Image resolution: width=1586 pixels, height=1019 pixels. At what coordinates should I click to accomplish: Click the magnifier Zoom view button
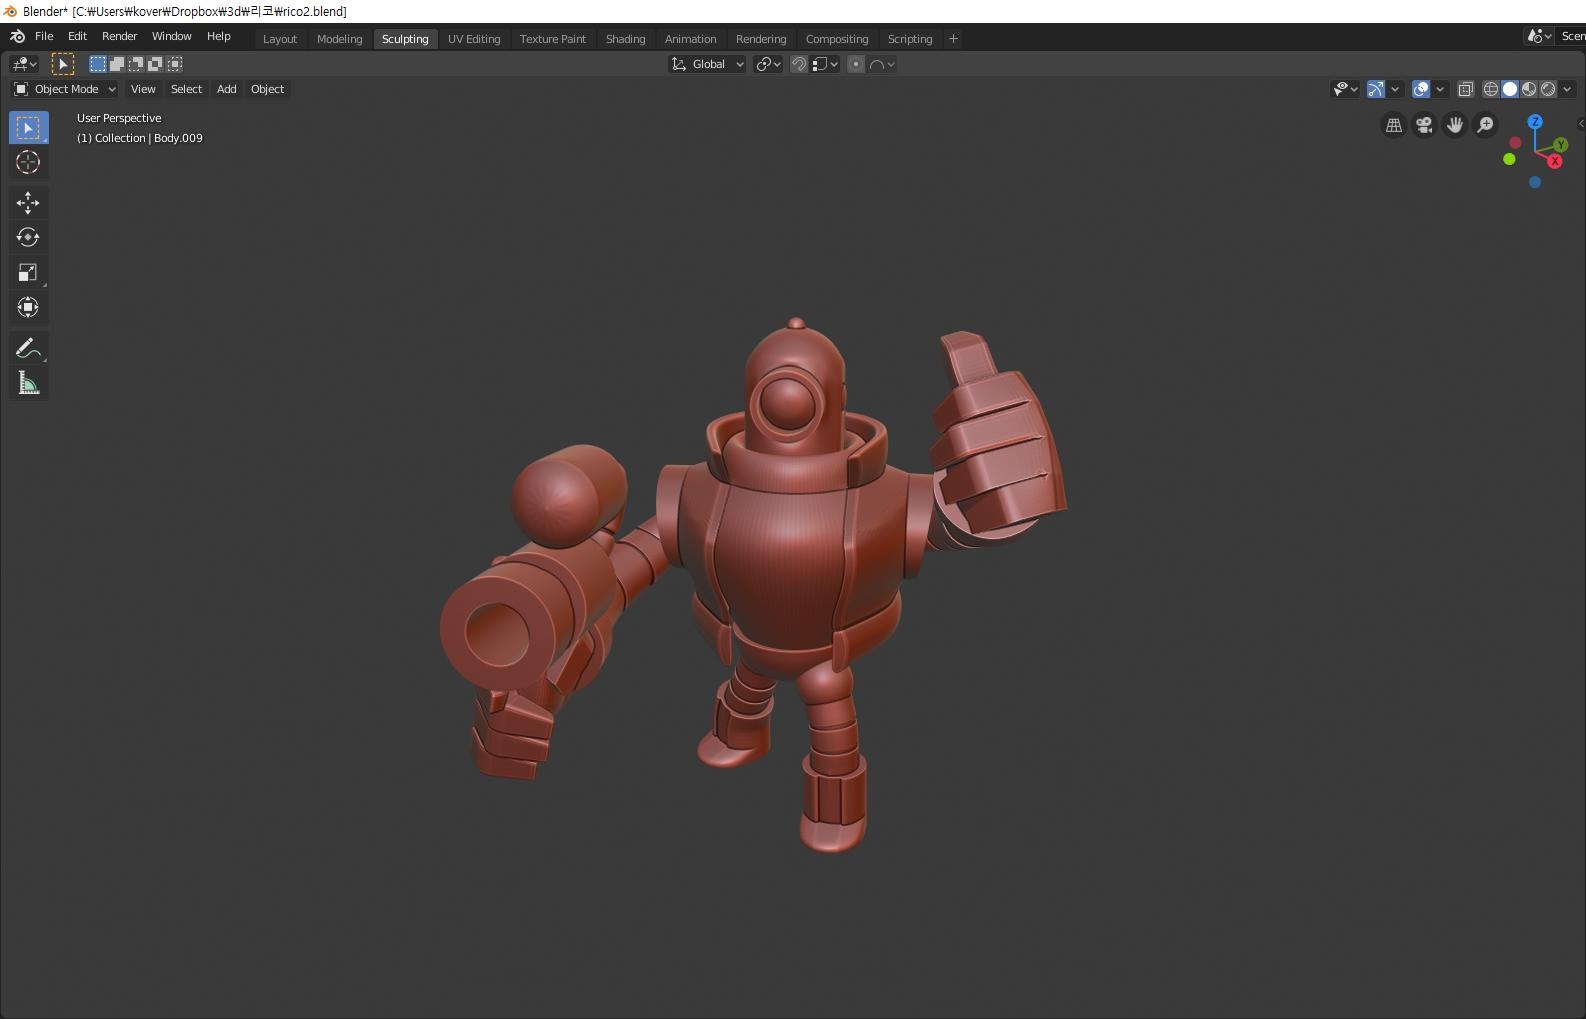click(x=1486, y=125)
